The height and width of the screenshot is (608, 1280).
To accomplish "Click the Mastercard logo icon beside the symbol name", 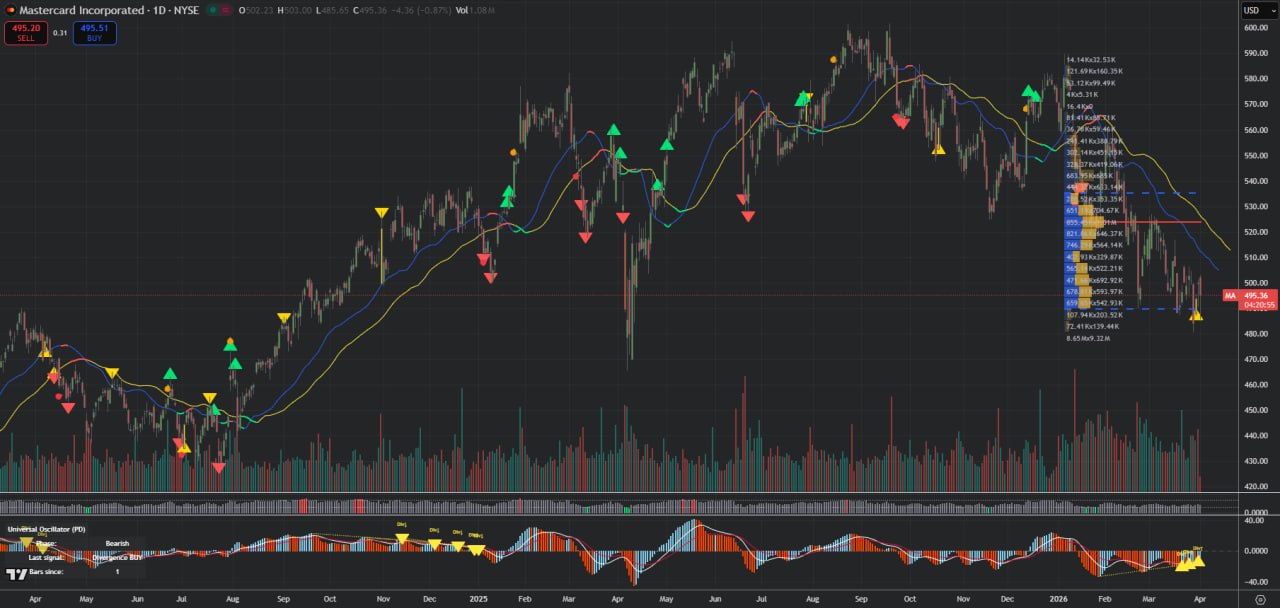I will 10,10.
